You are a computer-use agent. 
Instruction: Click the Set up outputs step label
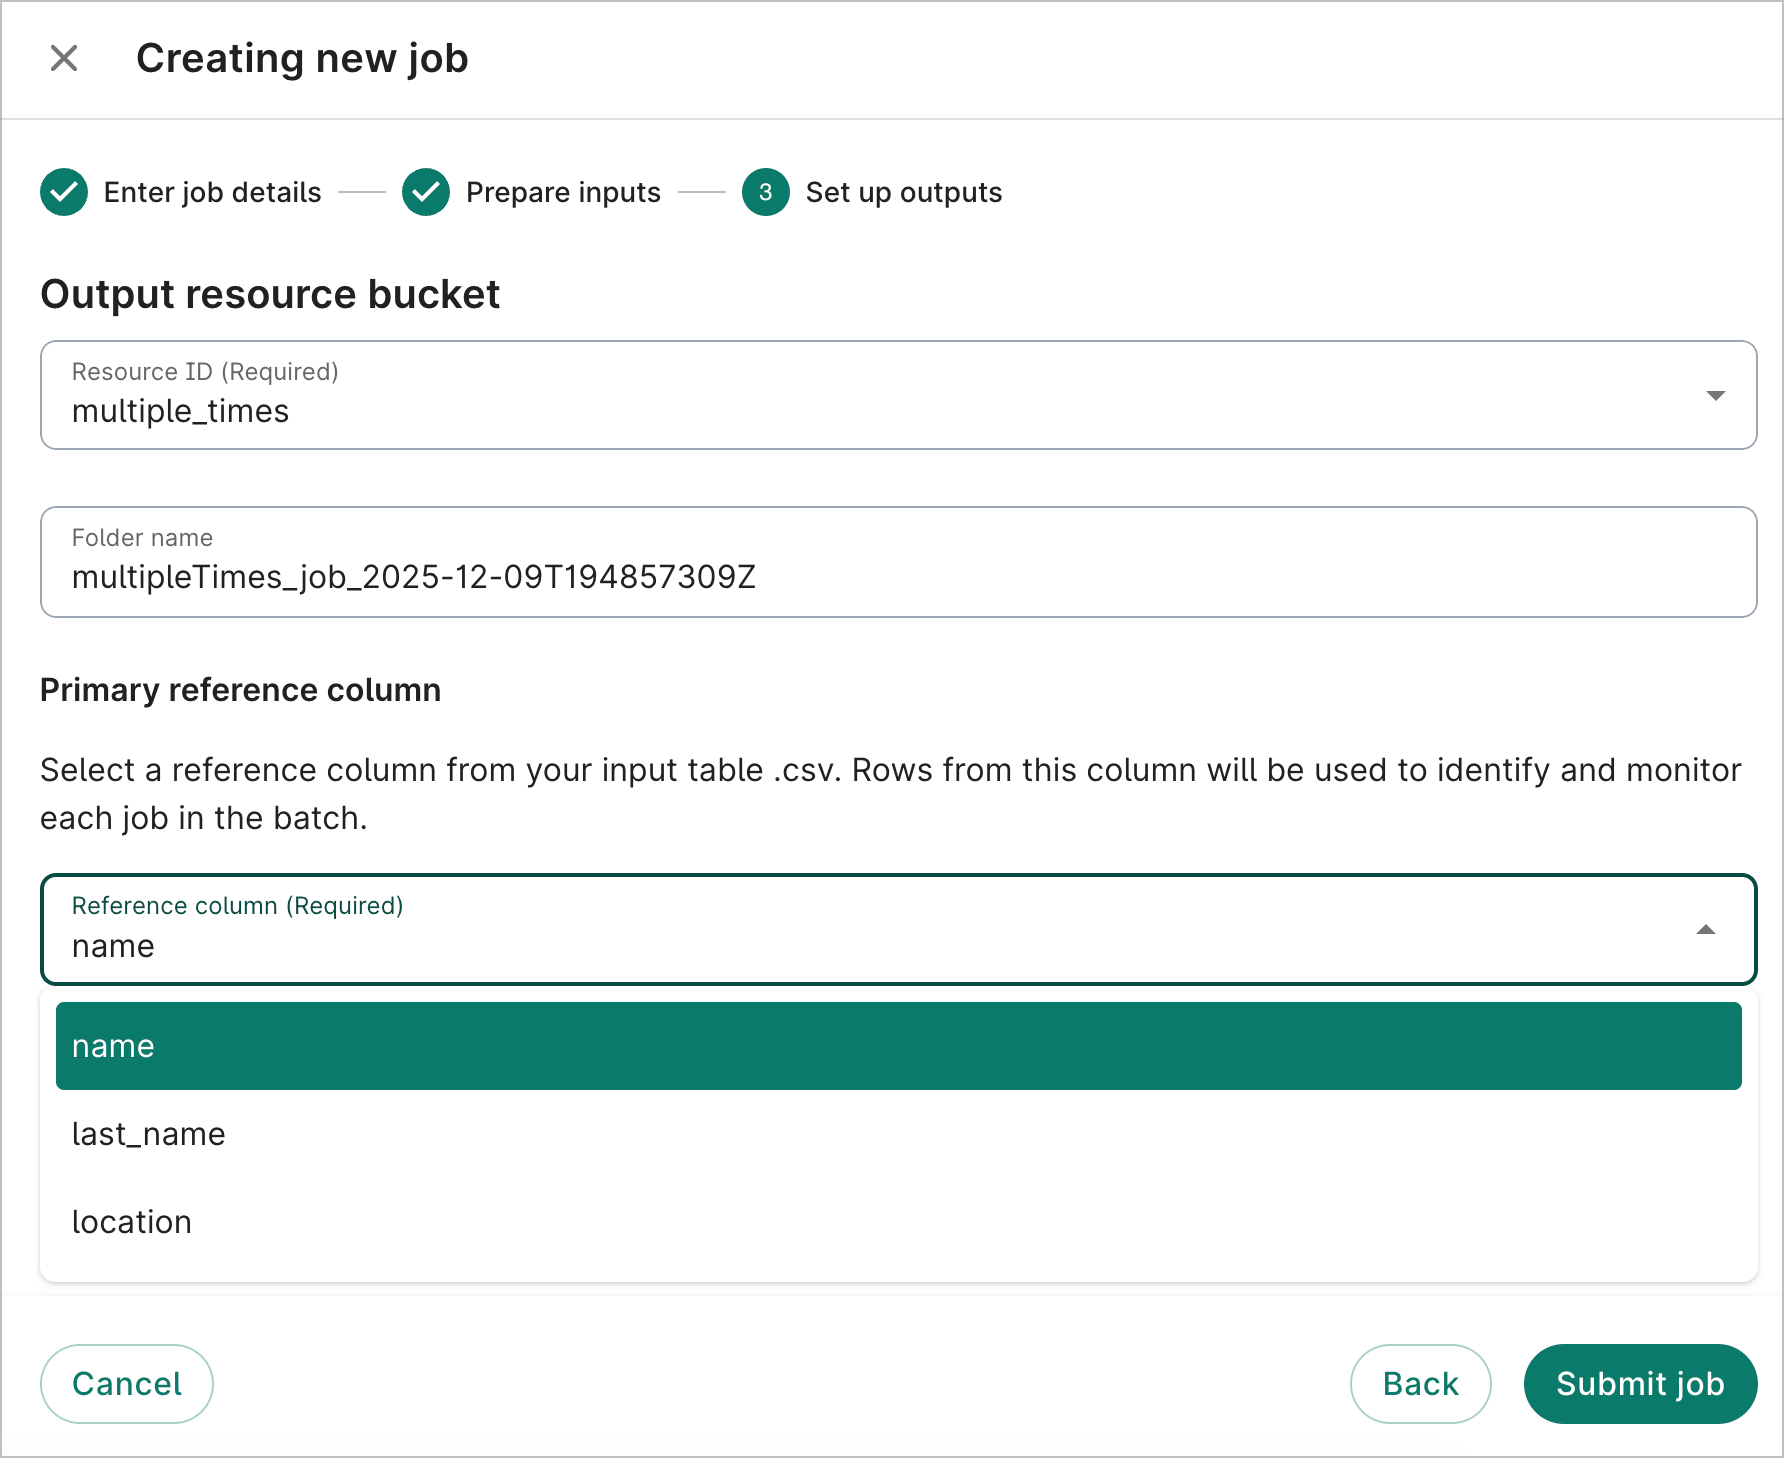coord(902,192)
